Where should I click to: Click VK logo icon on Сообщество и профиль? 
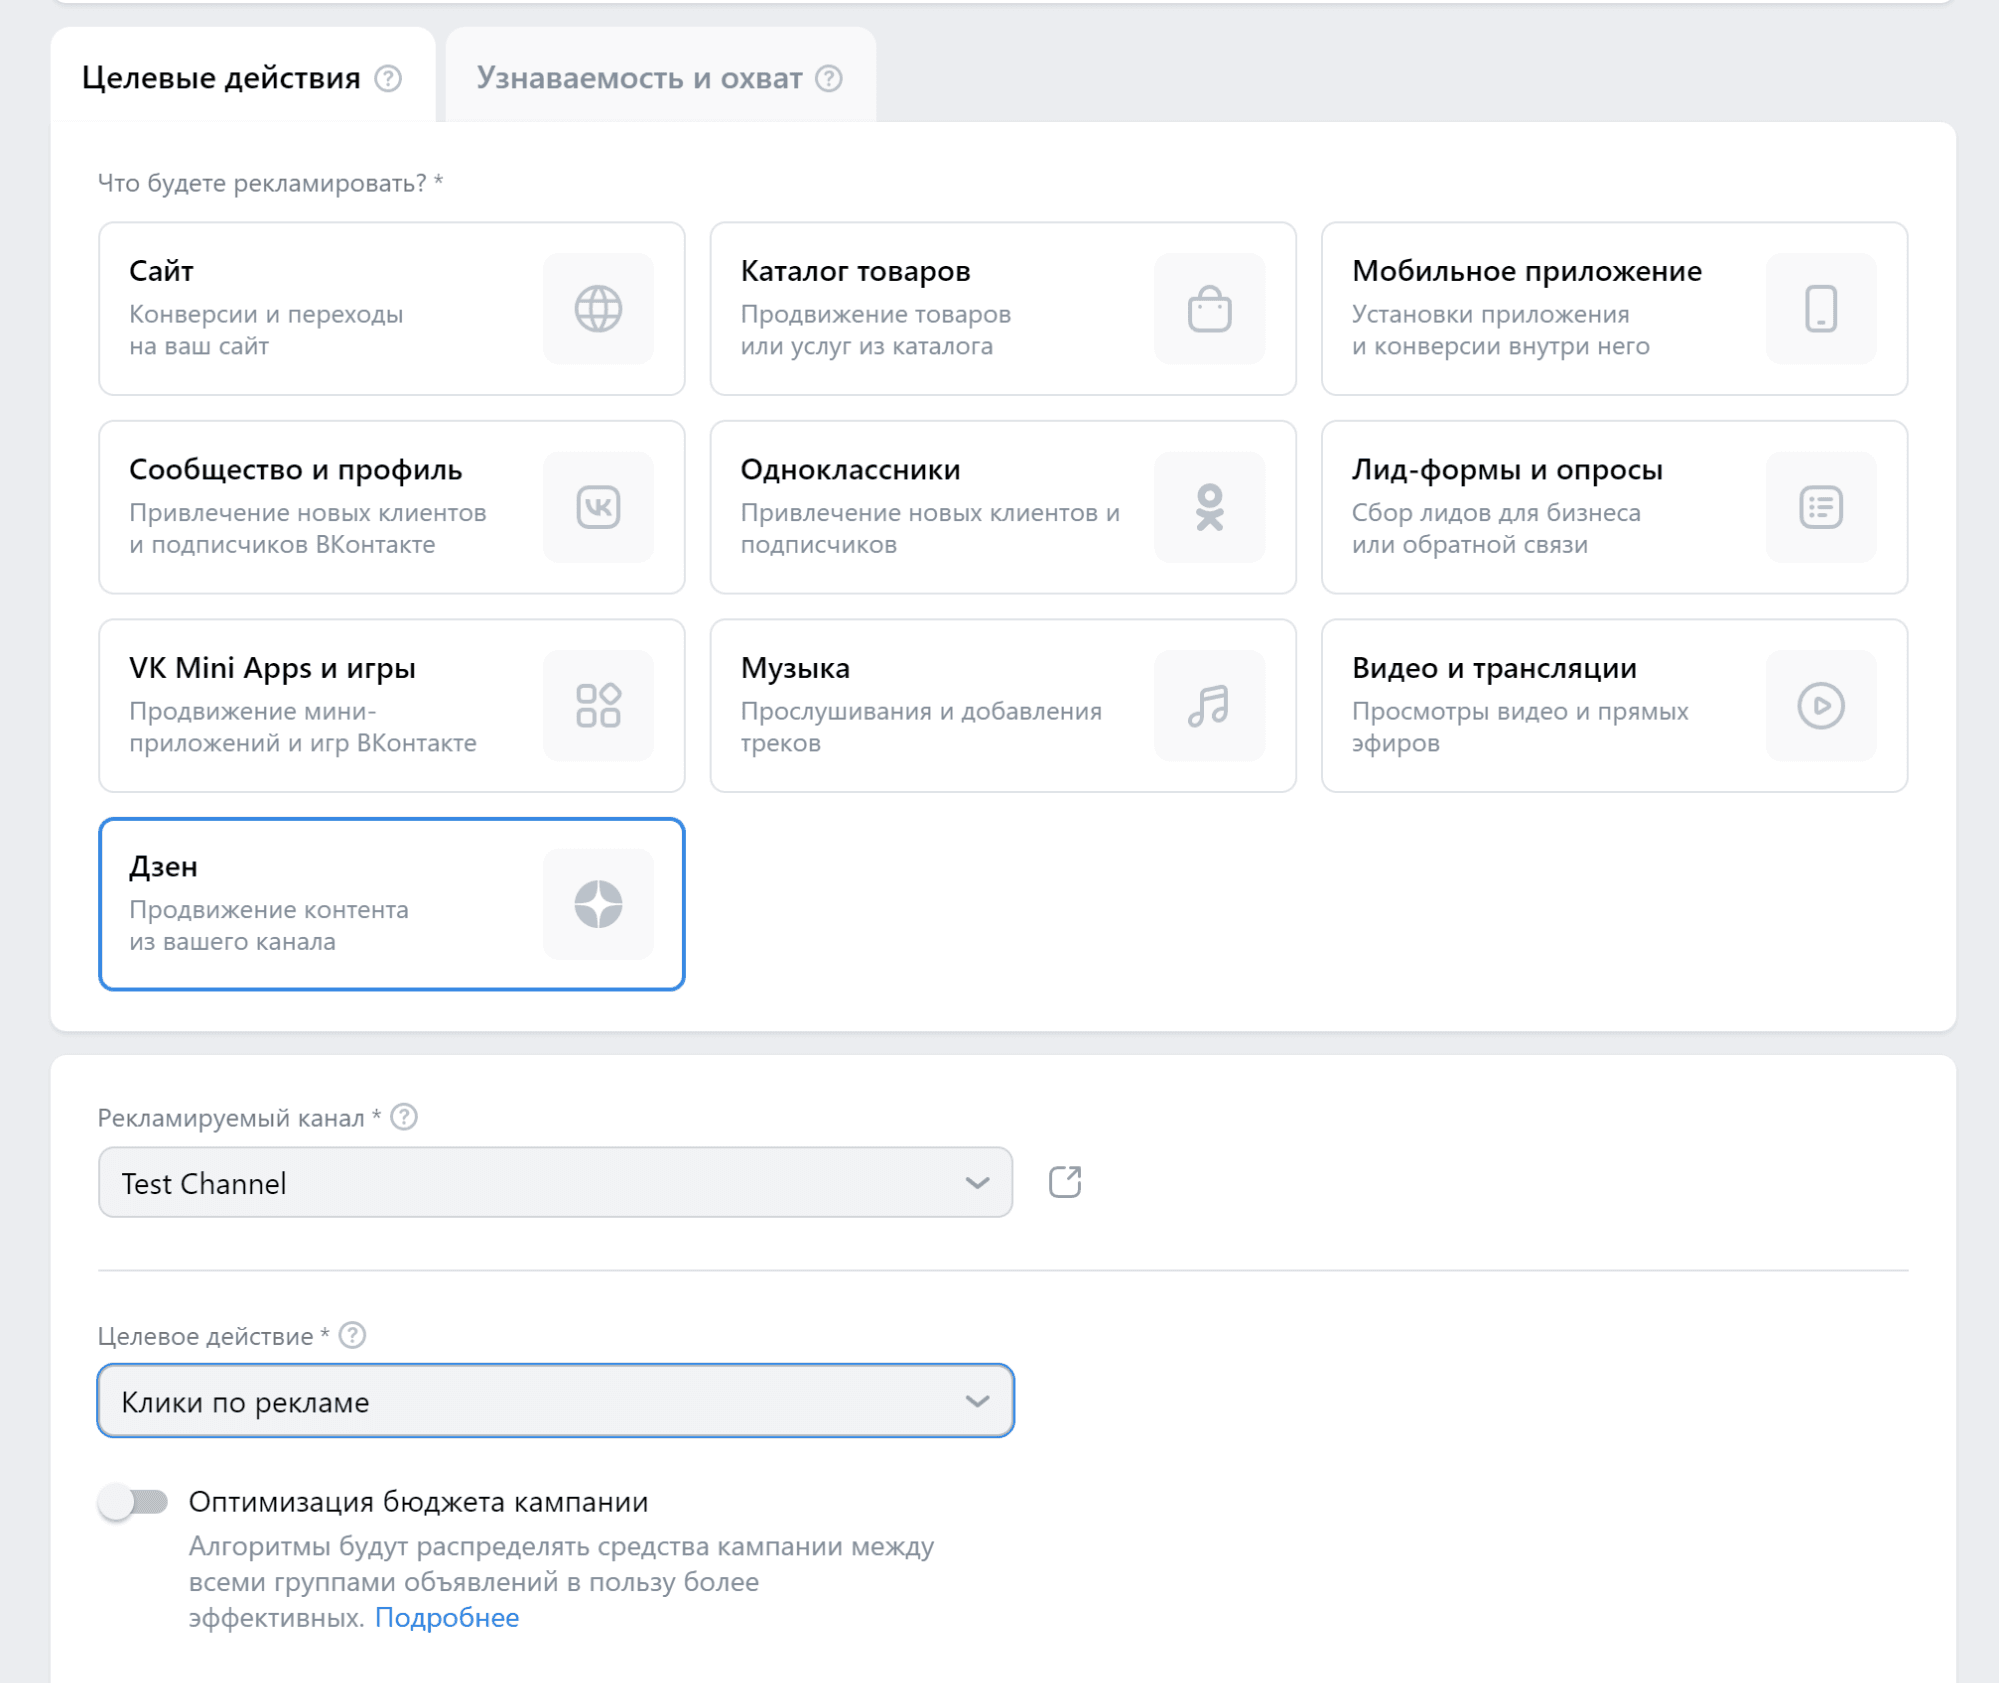point(598,507)
